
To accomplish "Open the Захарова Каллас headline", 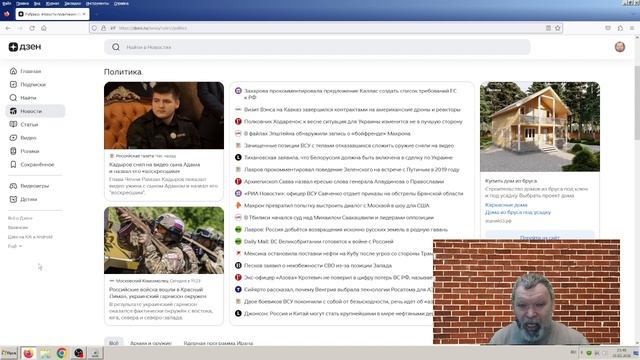I will pyautogui.click(x=350, y=94).
